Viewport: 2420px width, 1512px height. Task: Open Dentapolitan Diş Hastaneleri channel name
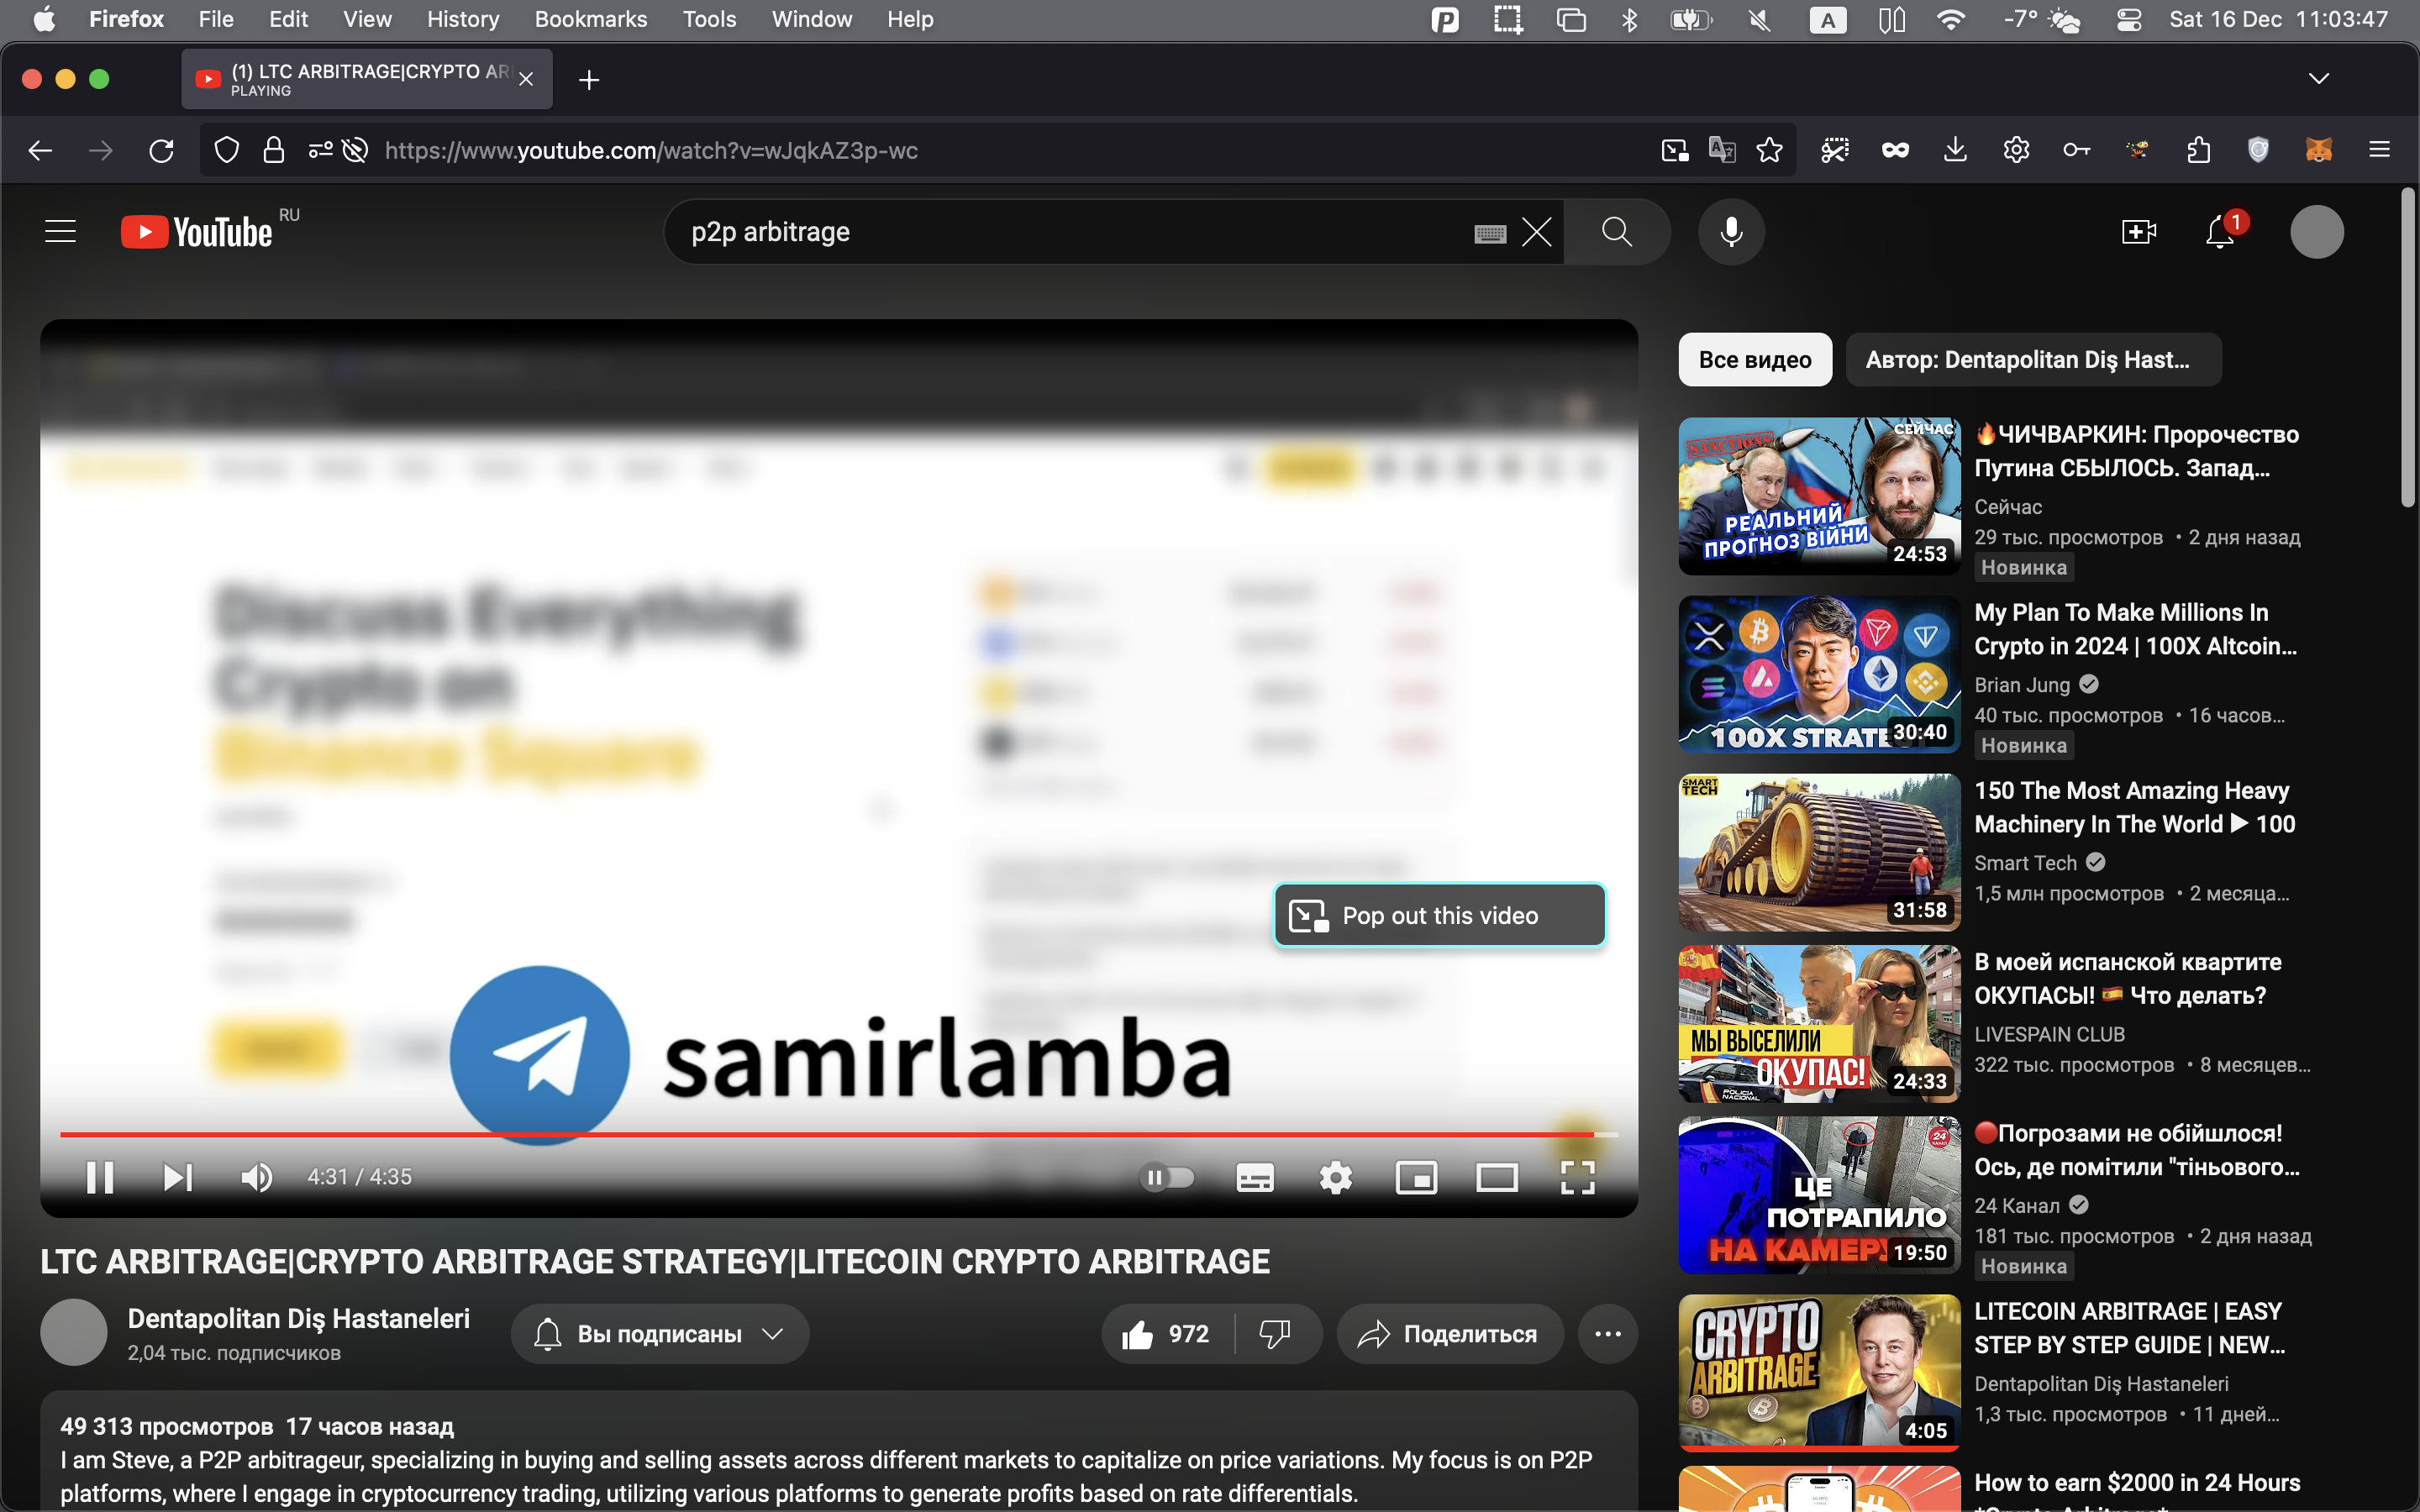(299, 1319)
